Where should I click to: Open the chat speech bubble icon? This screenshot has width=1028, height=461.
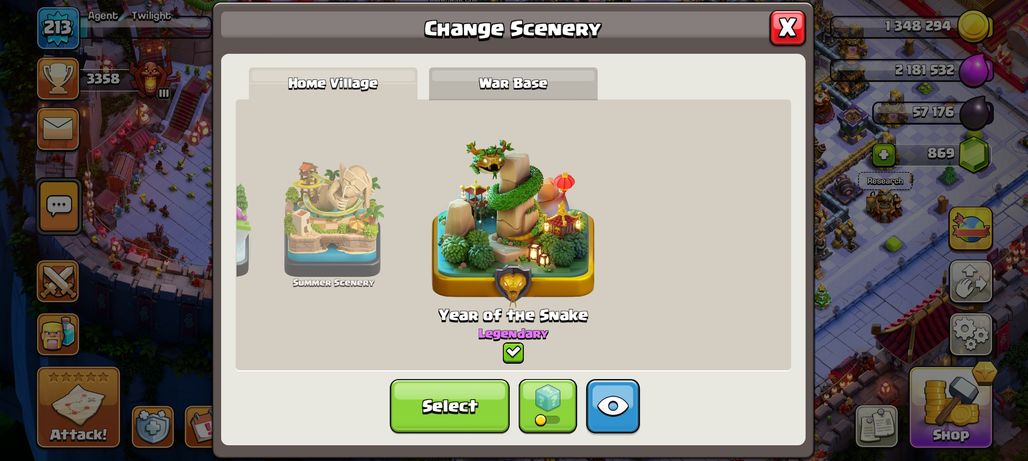[59, 207]
